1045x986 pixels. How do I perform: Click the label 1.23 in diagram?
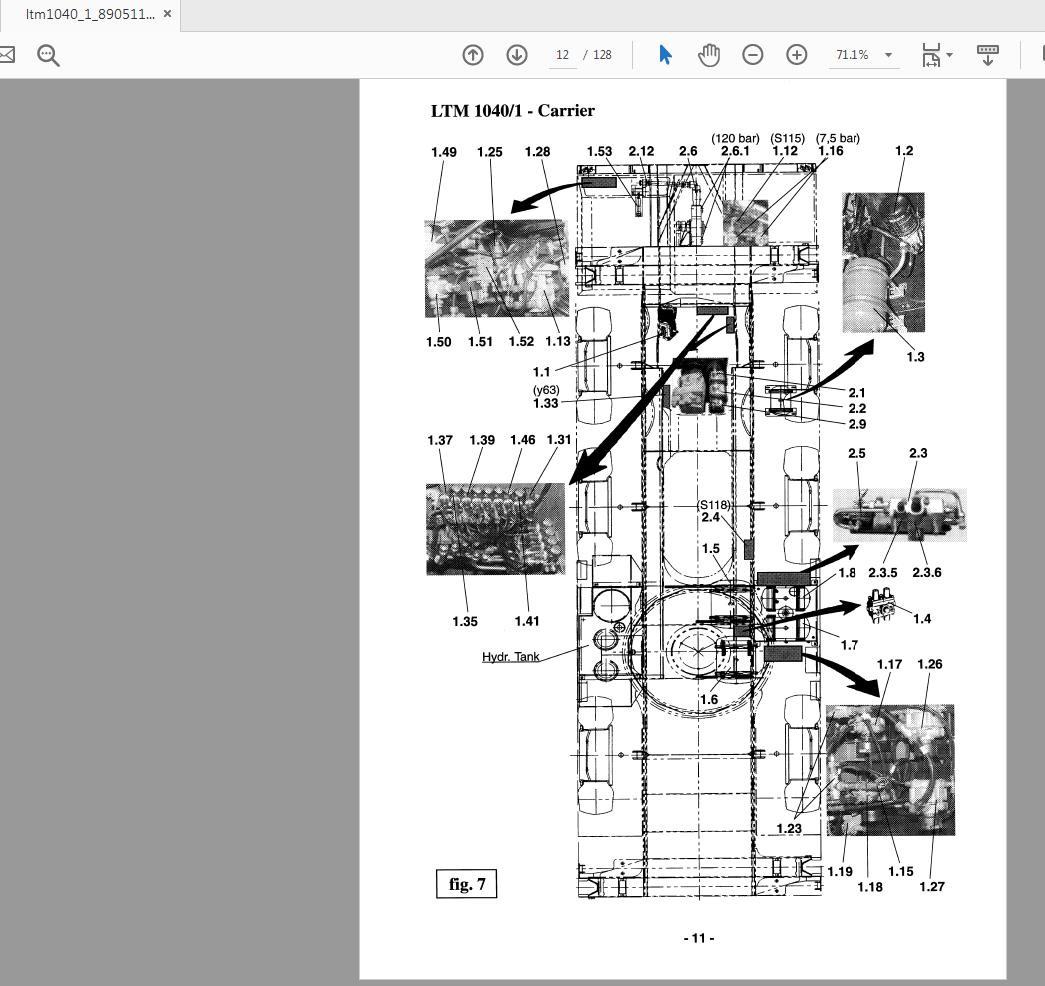(x=789, y=829)
